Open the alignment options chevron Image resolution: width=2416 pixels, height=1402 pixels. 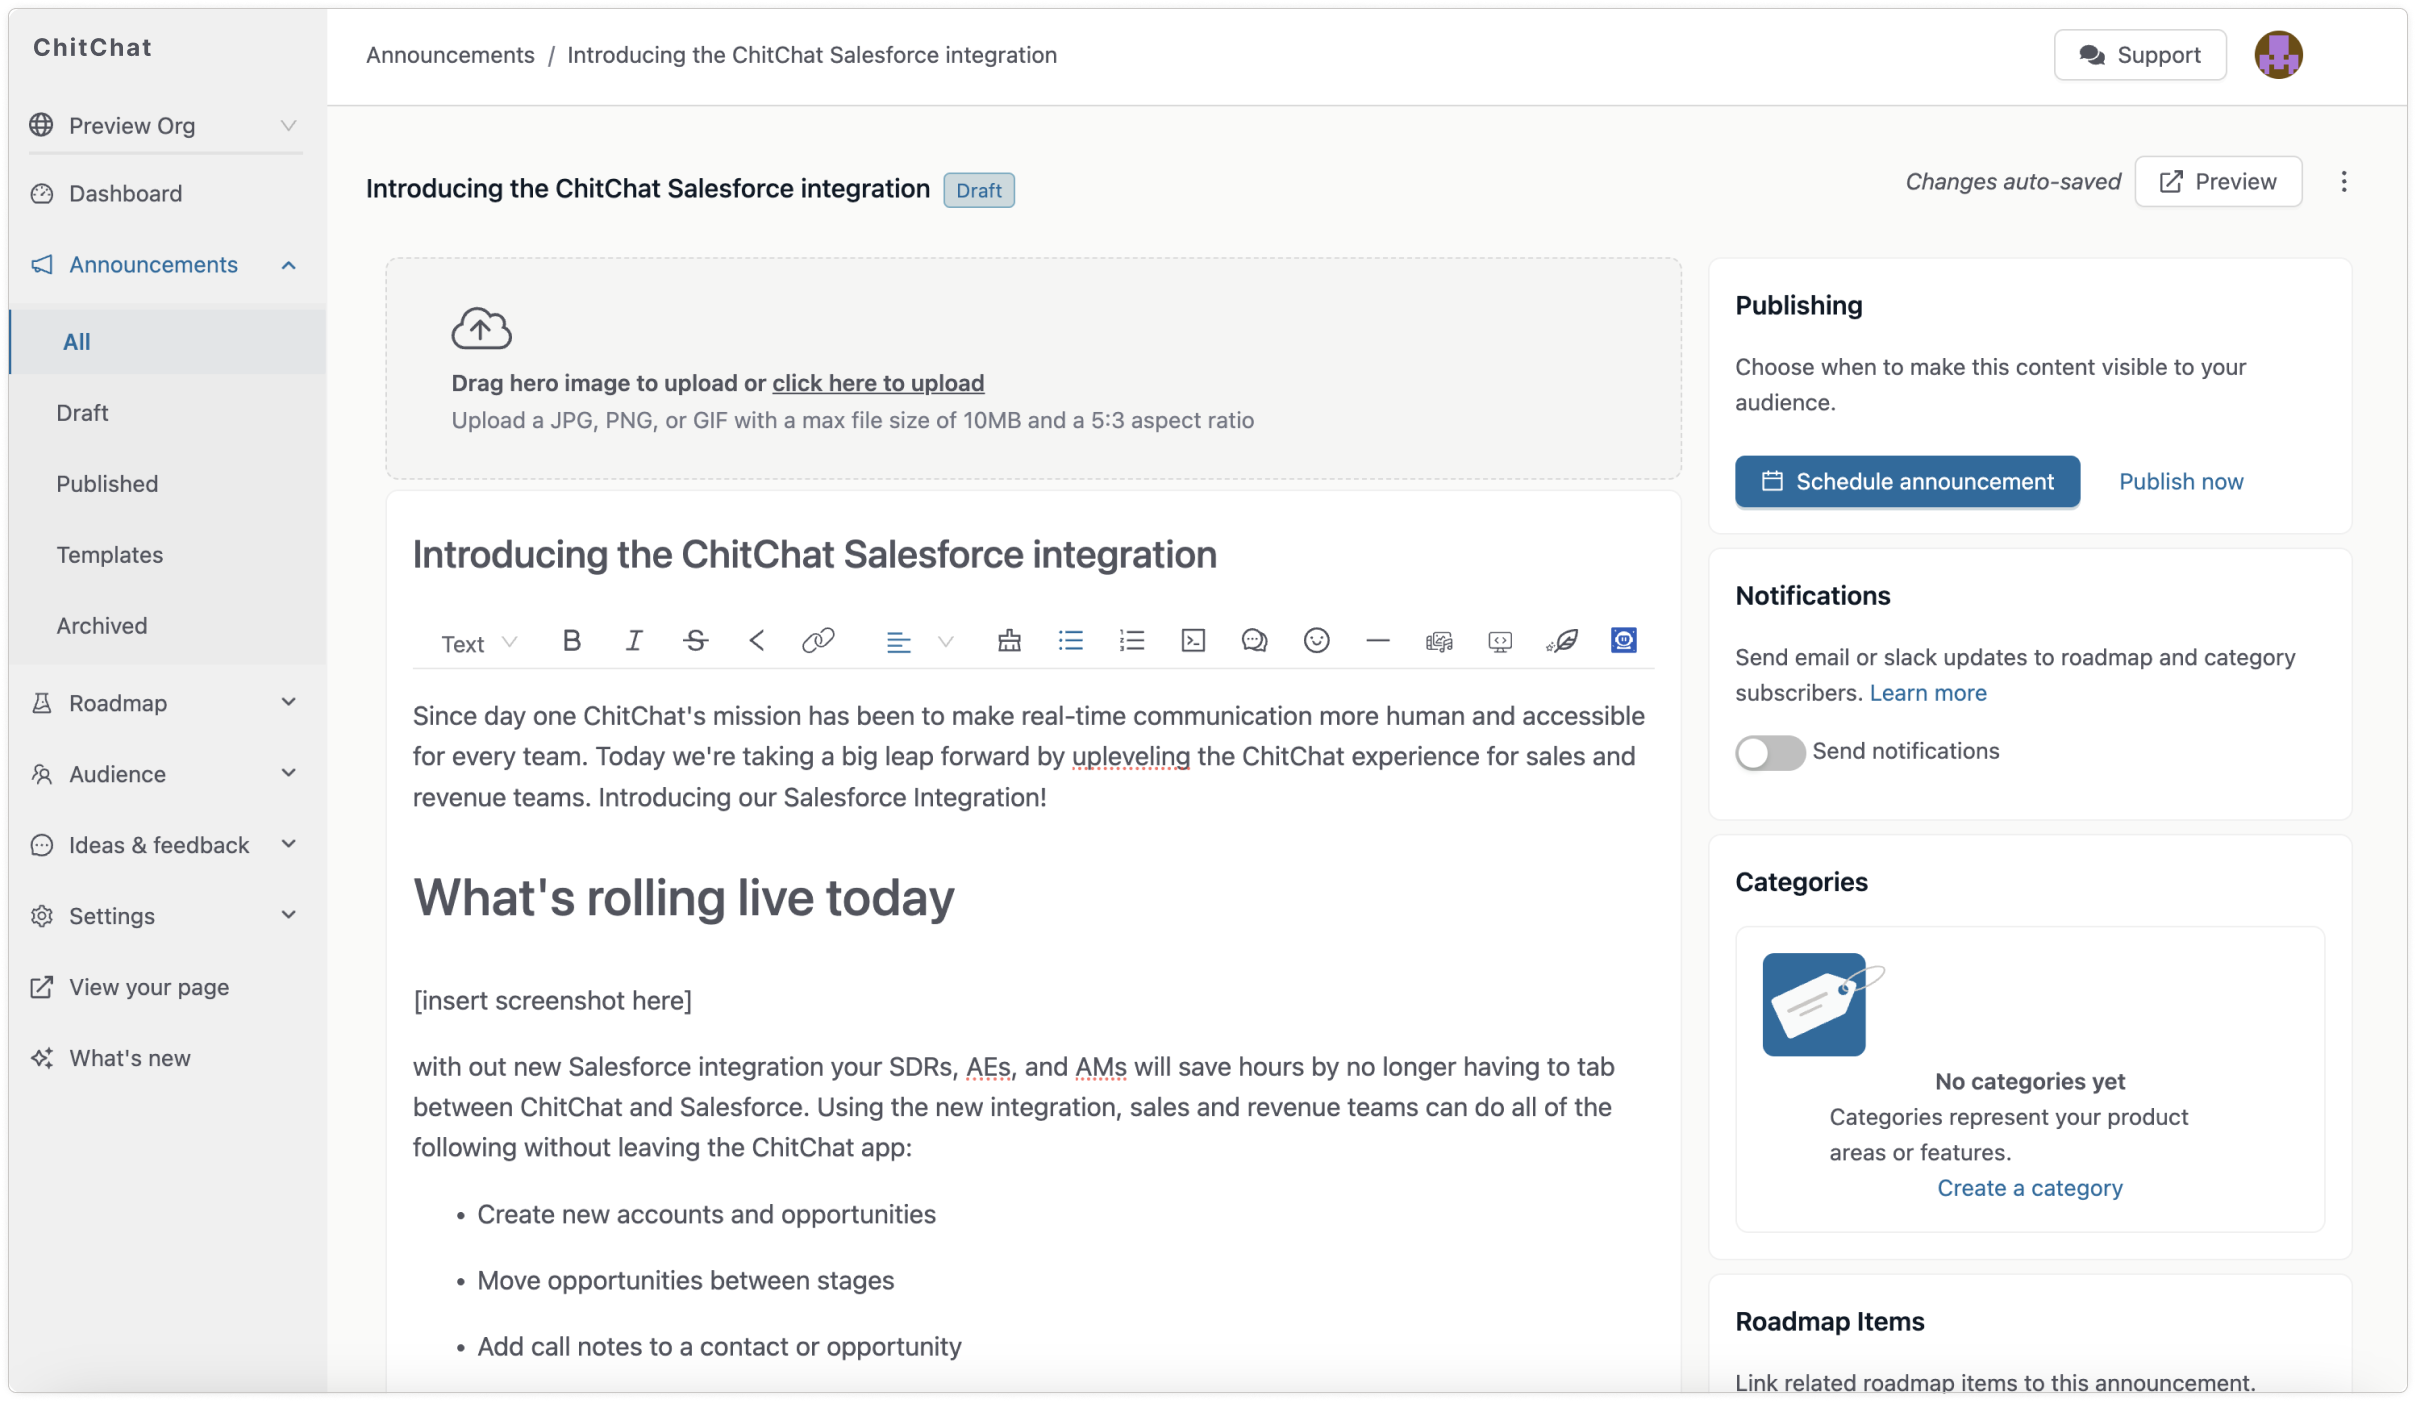click(x=945, y=642)
